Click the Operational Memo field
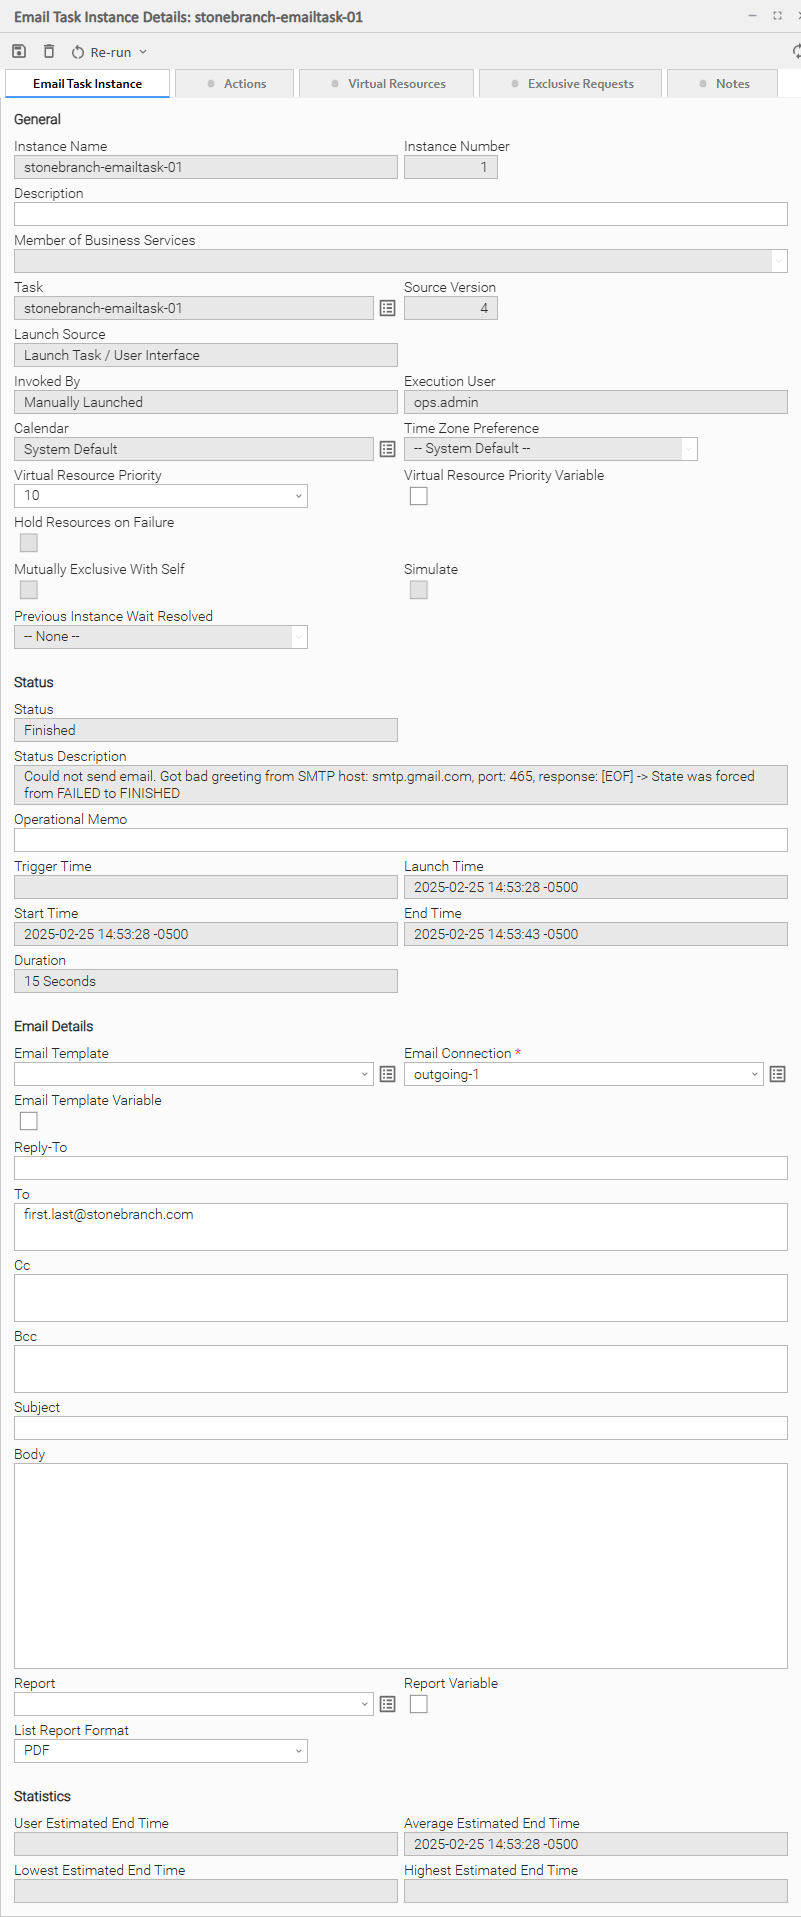 [x=400, y=841]
